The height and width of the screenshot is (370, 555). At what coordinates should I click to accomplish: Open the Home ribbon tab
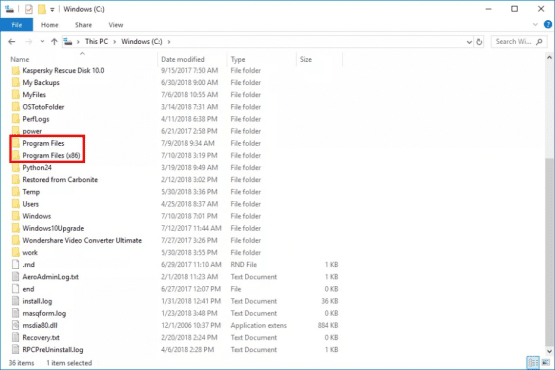tap(50, 25)
